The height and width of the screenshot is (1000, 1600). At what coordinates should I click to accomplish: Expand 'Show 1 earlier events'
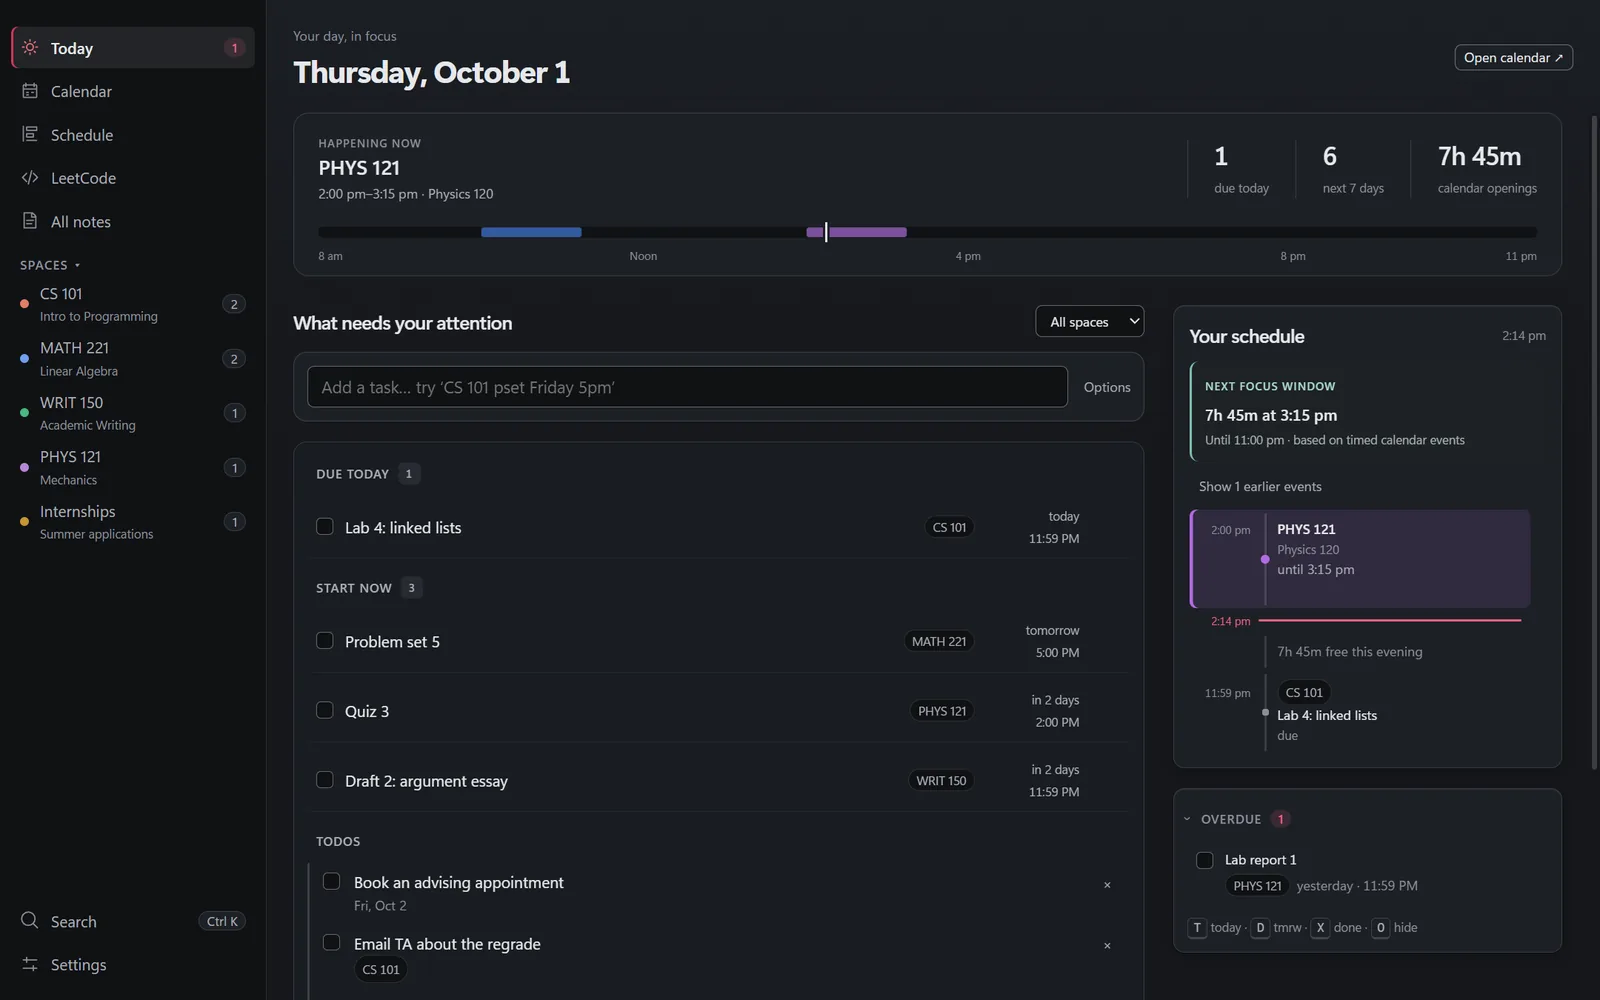click(x=1260, y=487)
